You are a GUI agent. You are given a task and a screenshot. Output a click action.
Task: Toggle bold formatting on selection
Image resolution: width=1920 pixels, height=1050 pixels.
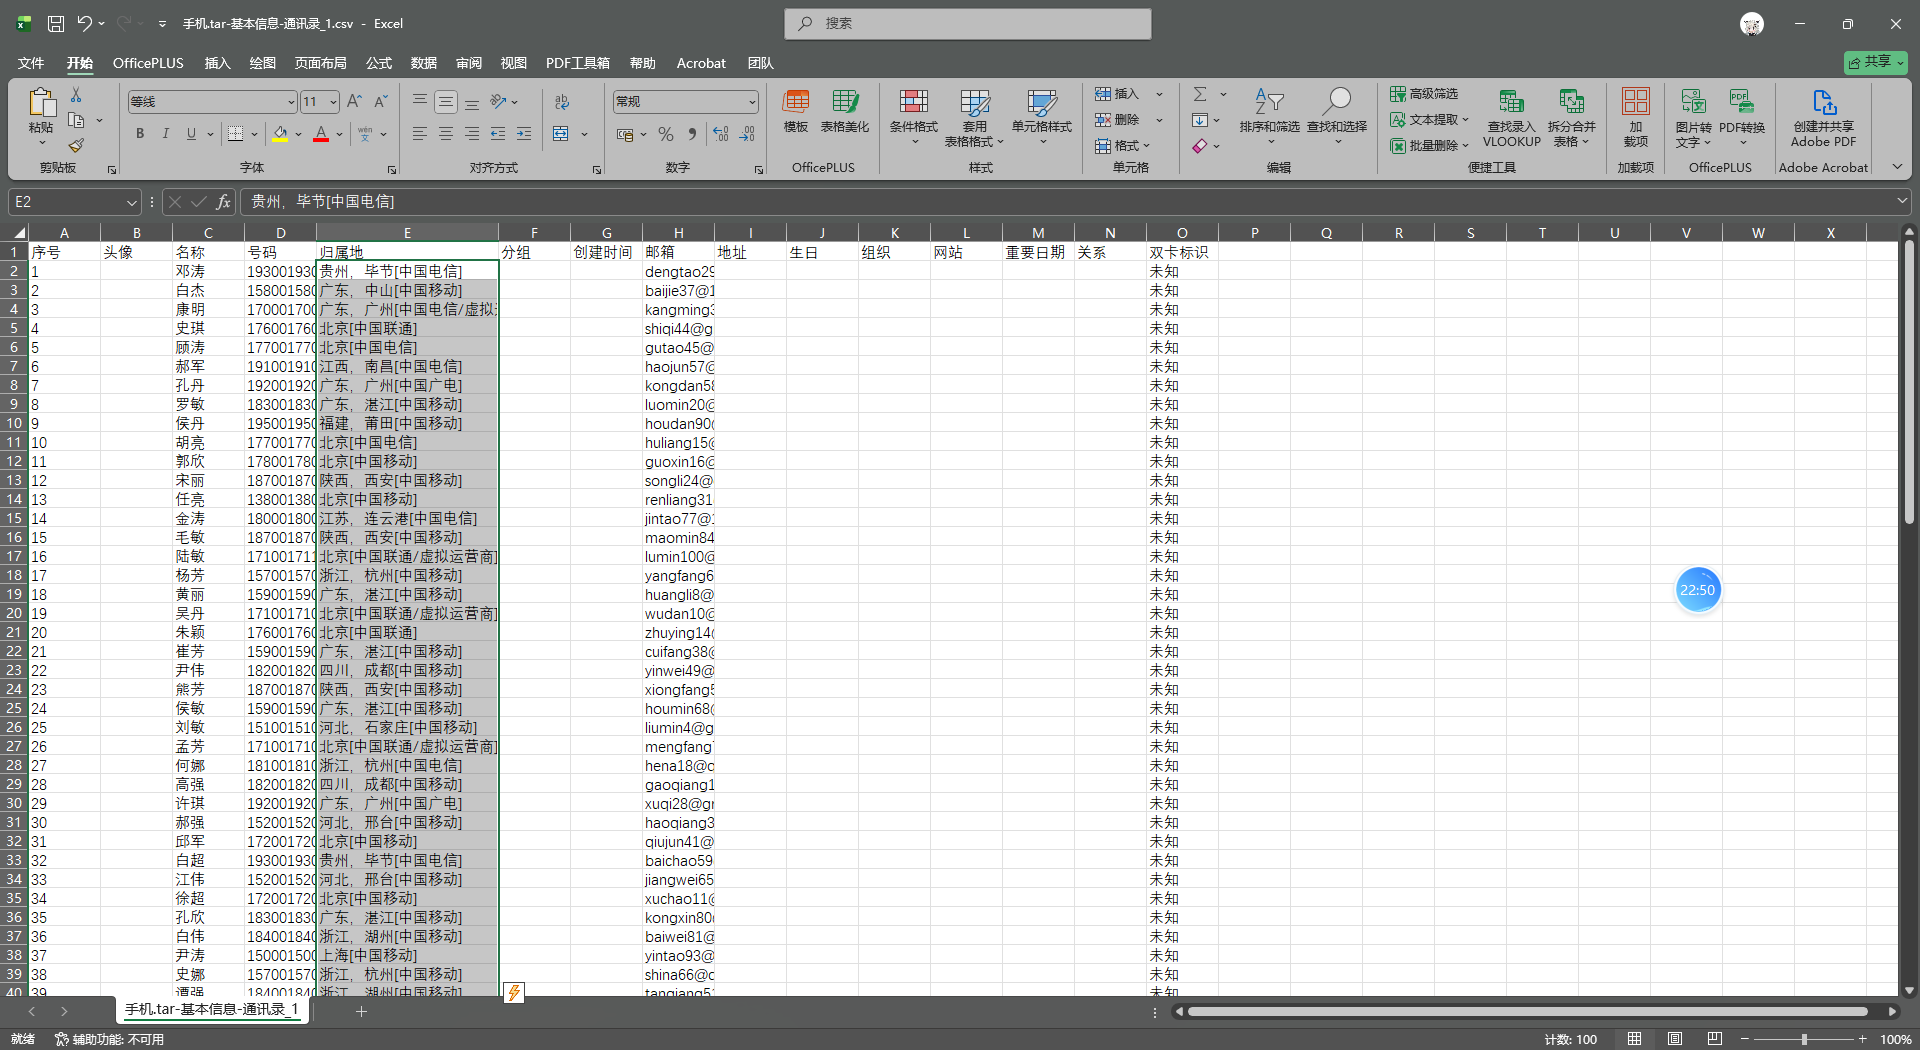coord(139,133)
